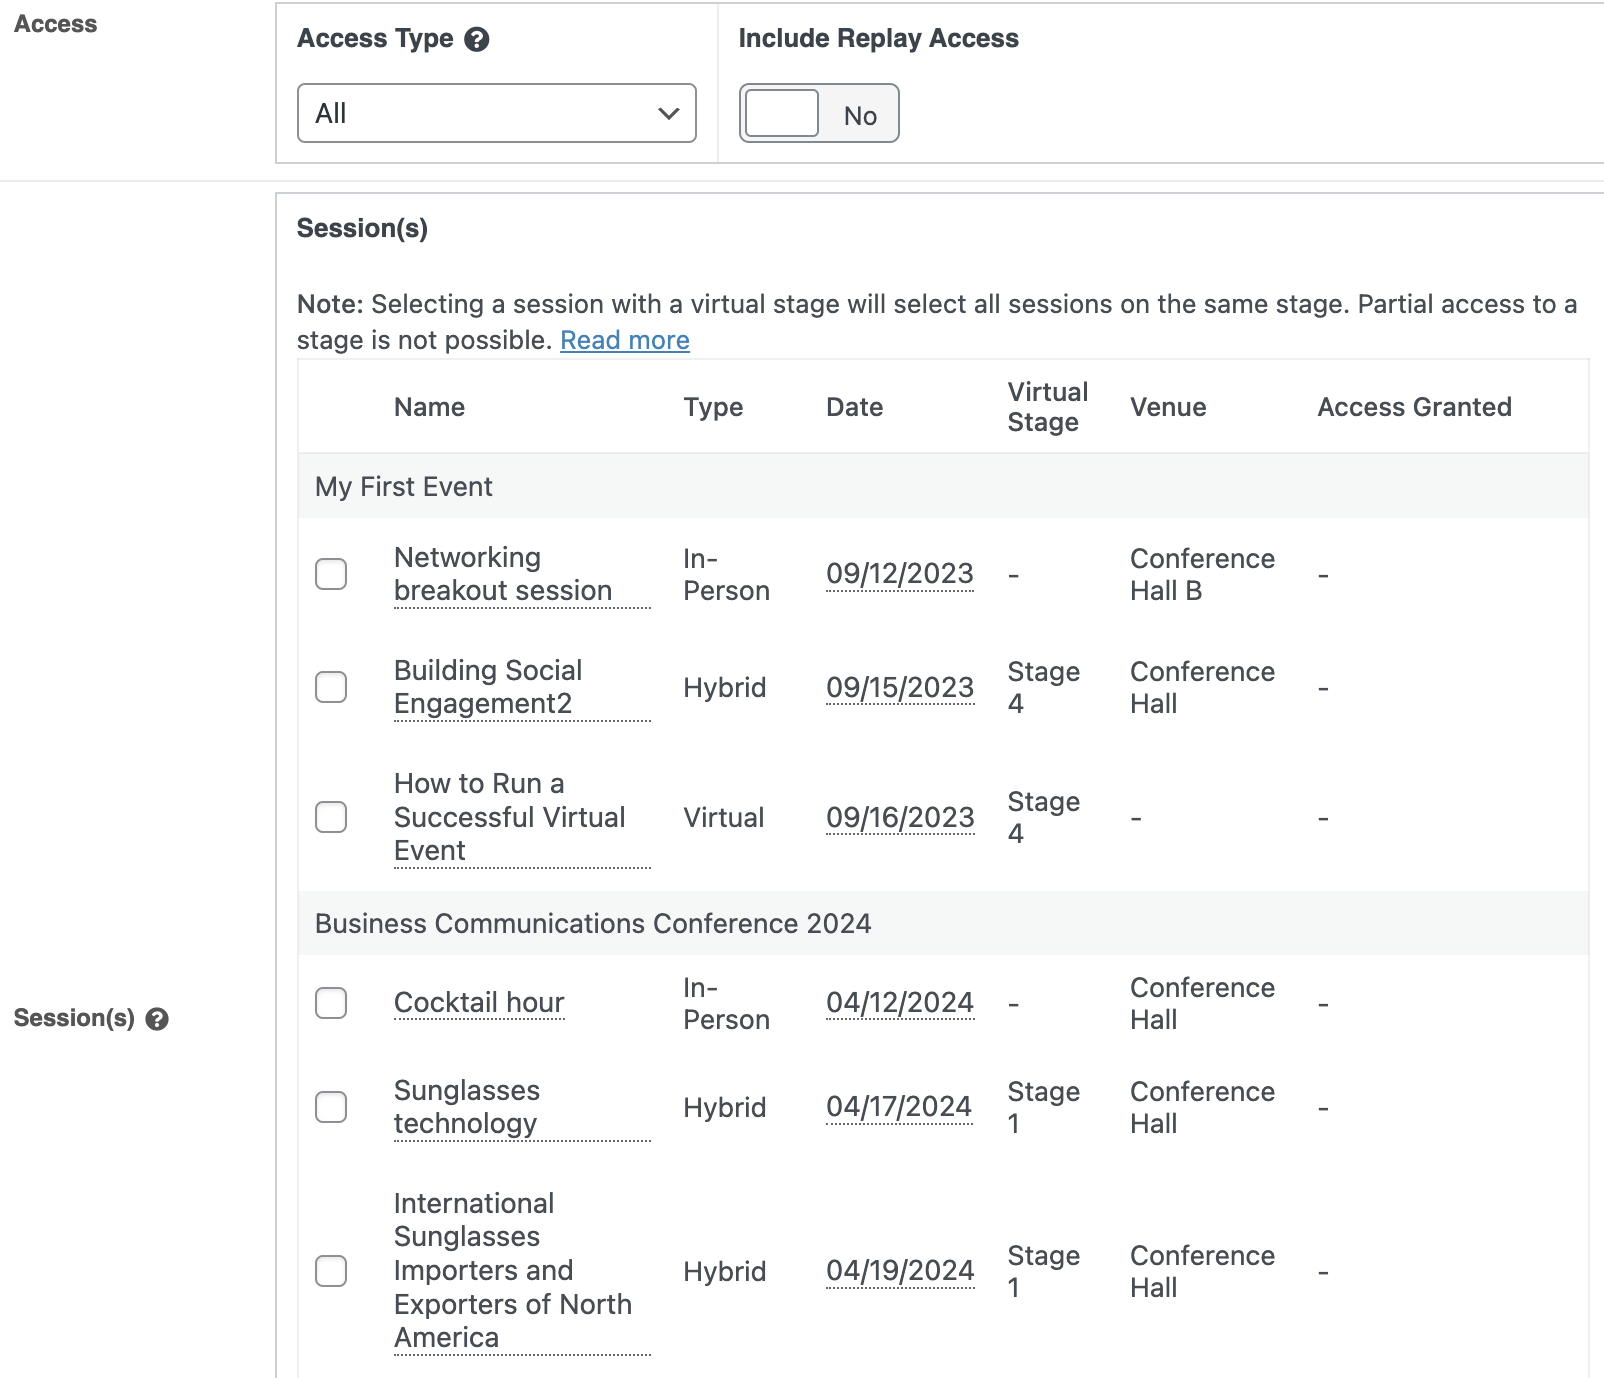This screenshot has width=1604, height=1378.
Task: Enable the Sunglasses technology session checkbox
Action: pyautogui.click(x=331, y=1107)
